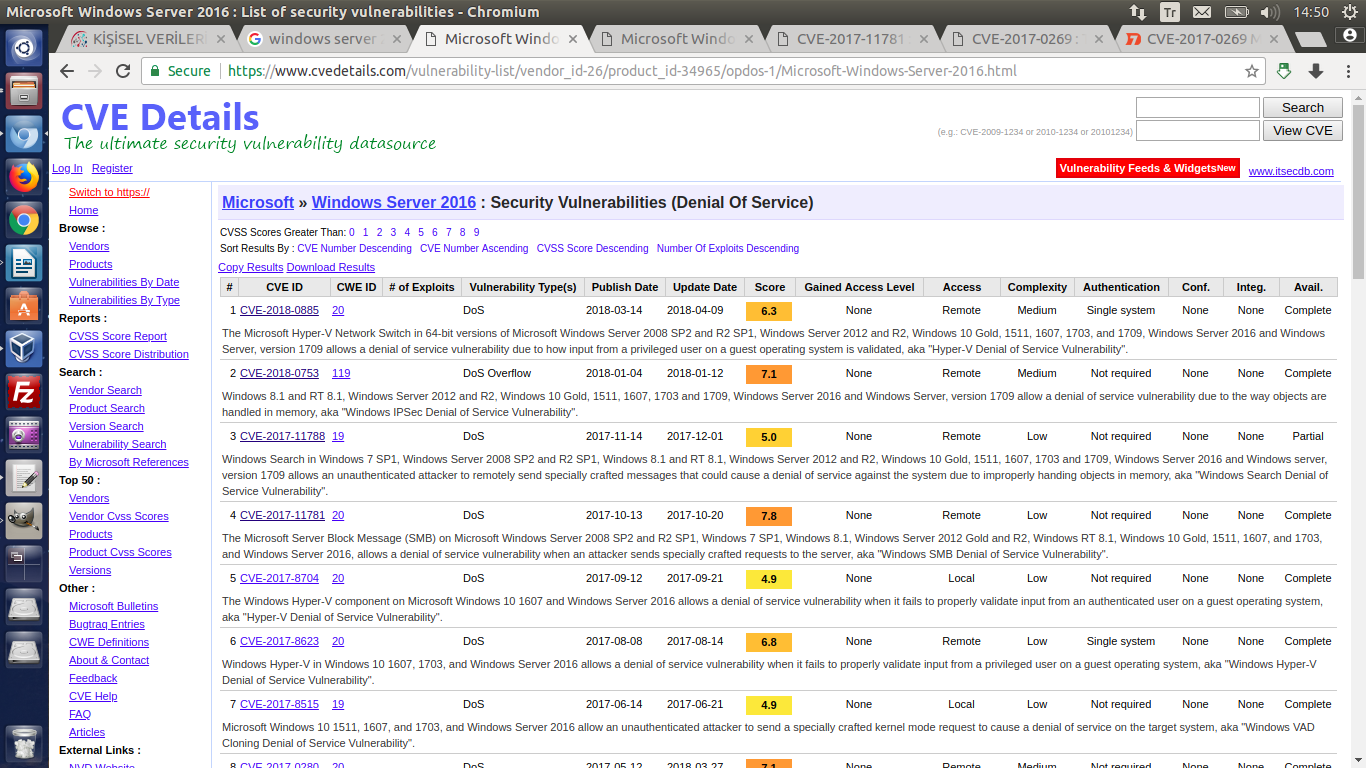Launch Google Chrome from the dock
Viewport: 1366px width, 768px height.
pyautogui.click(x=24, y=221)
